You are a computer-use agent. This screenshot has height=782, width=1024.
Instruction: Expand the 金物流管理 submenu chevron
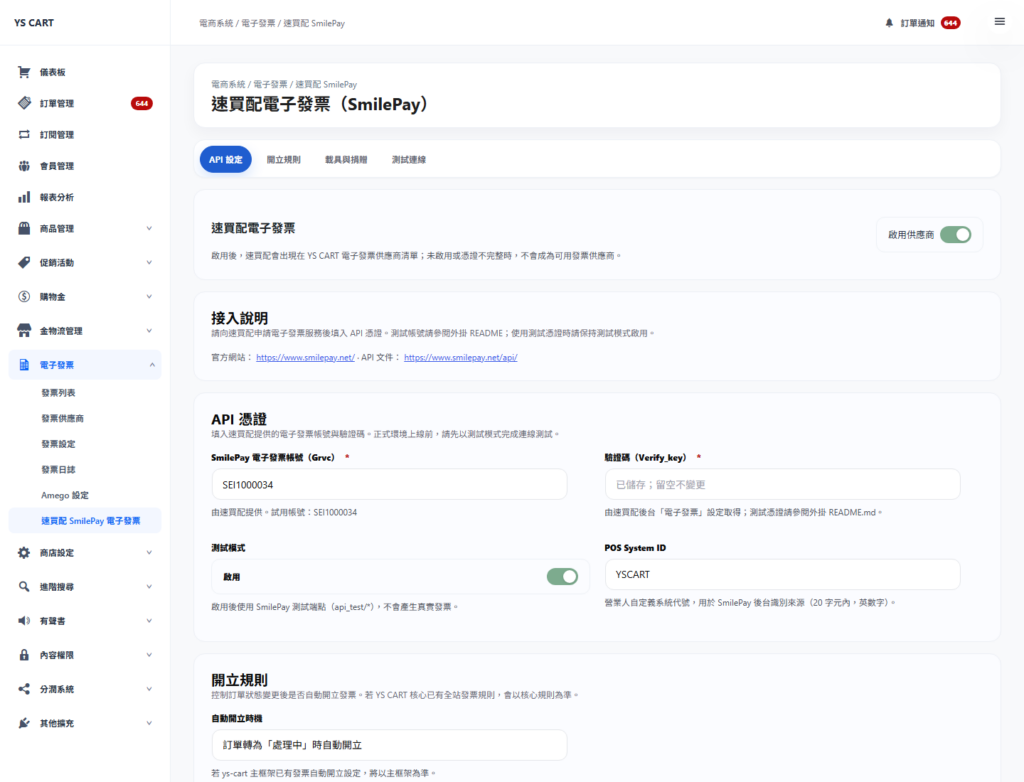[150, 331]
